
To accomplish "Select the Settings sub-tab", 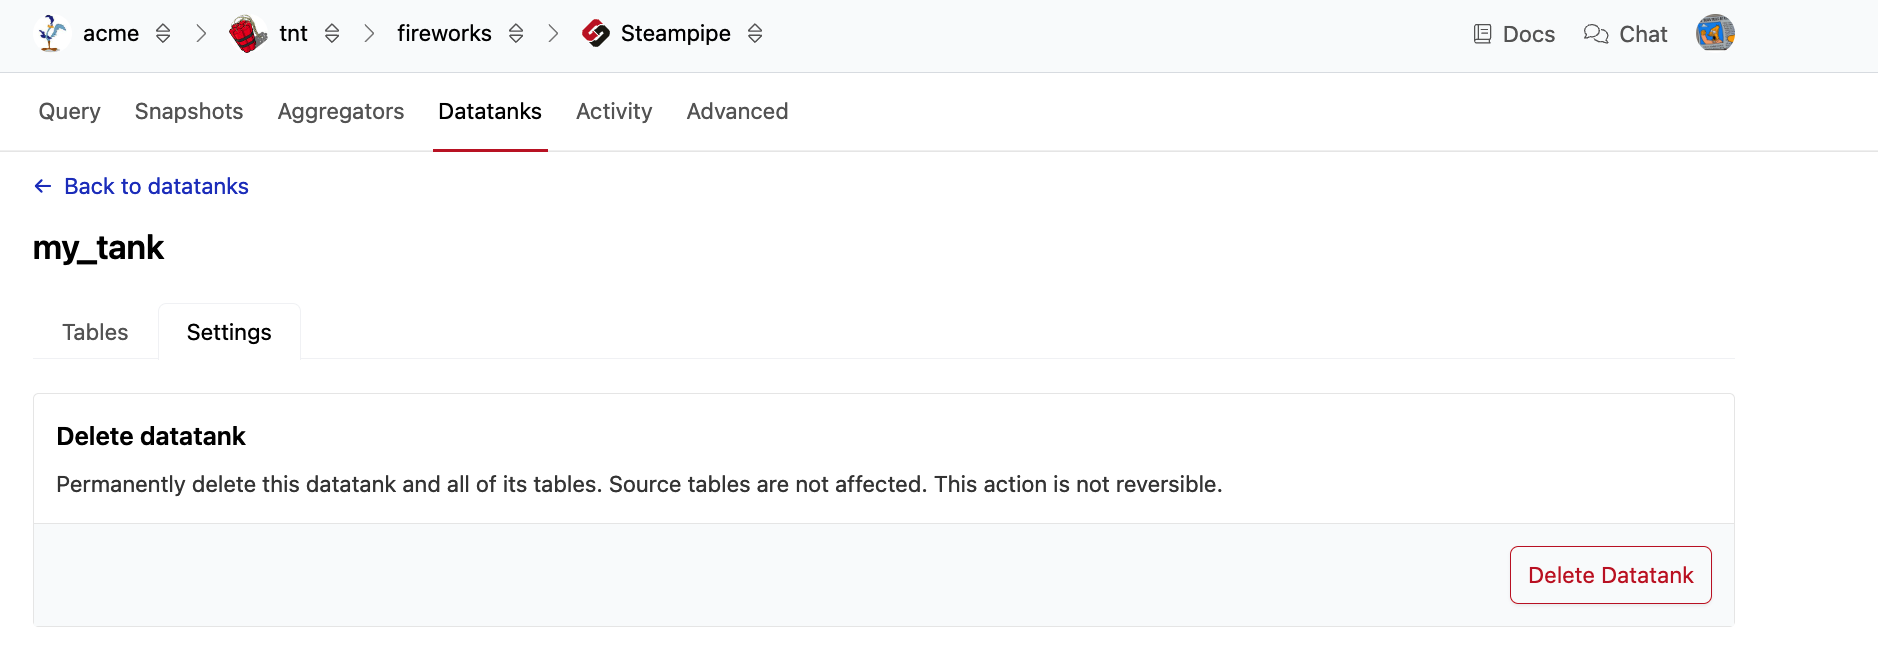I will pos(229,332).
